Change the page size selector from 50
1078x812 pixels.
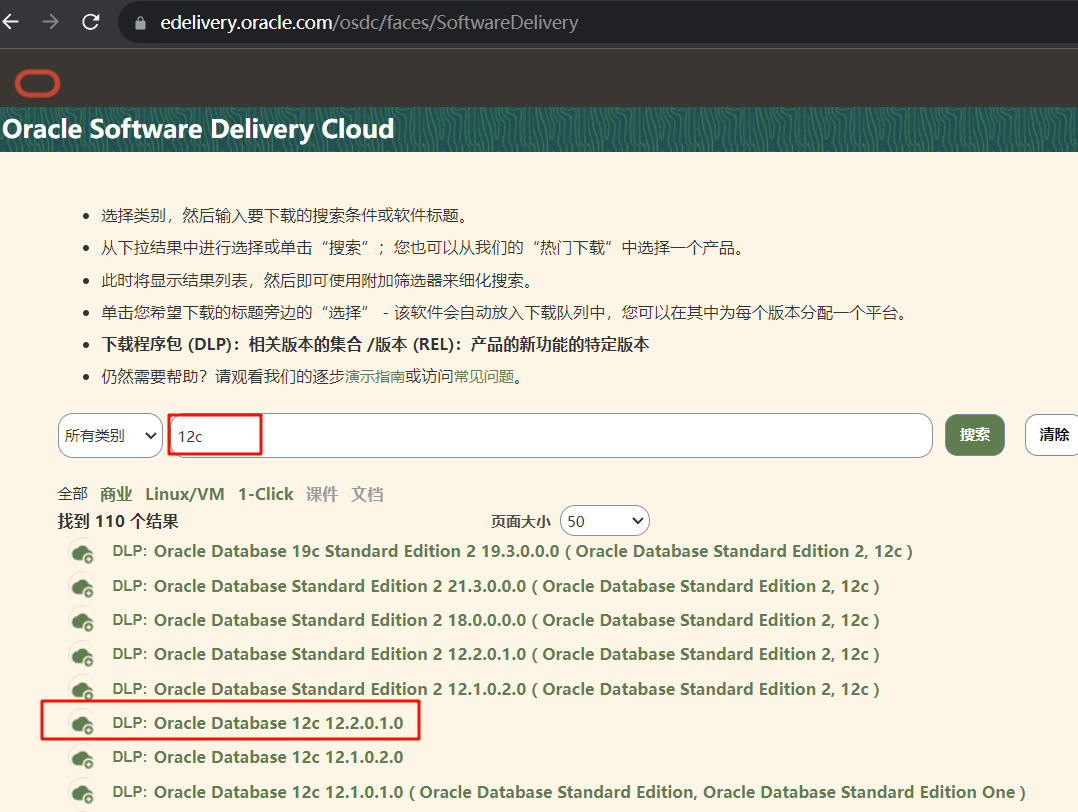(604, 520)
